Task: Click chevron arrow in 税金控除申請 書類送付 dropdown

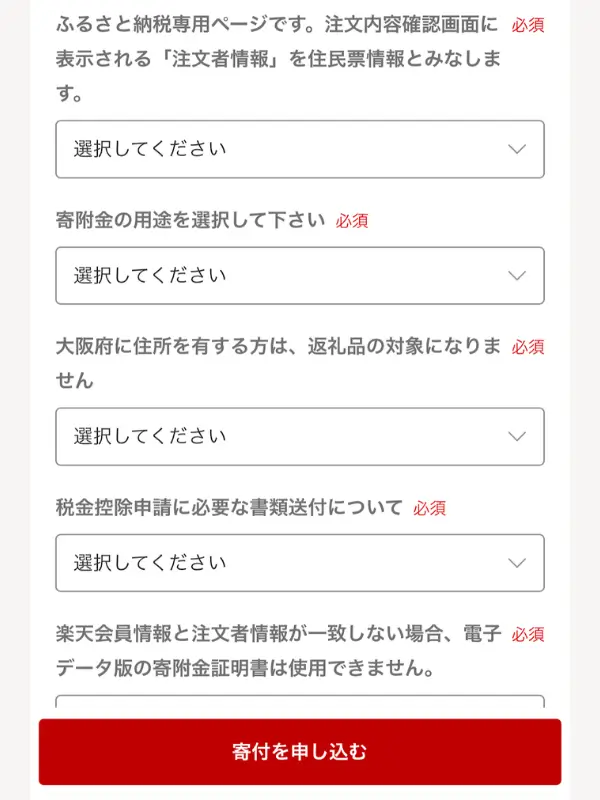Action: pos(517,563)
